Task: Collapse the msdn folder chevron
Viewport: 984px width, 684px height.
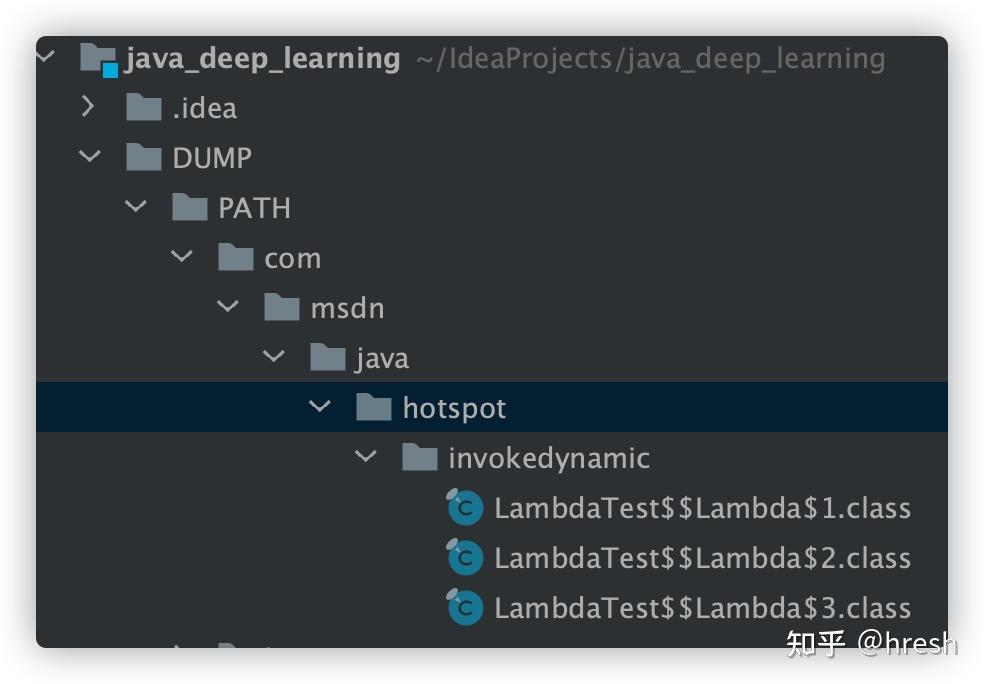Action: click(228, 307)
